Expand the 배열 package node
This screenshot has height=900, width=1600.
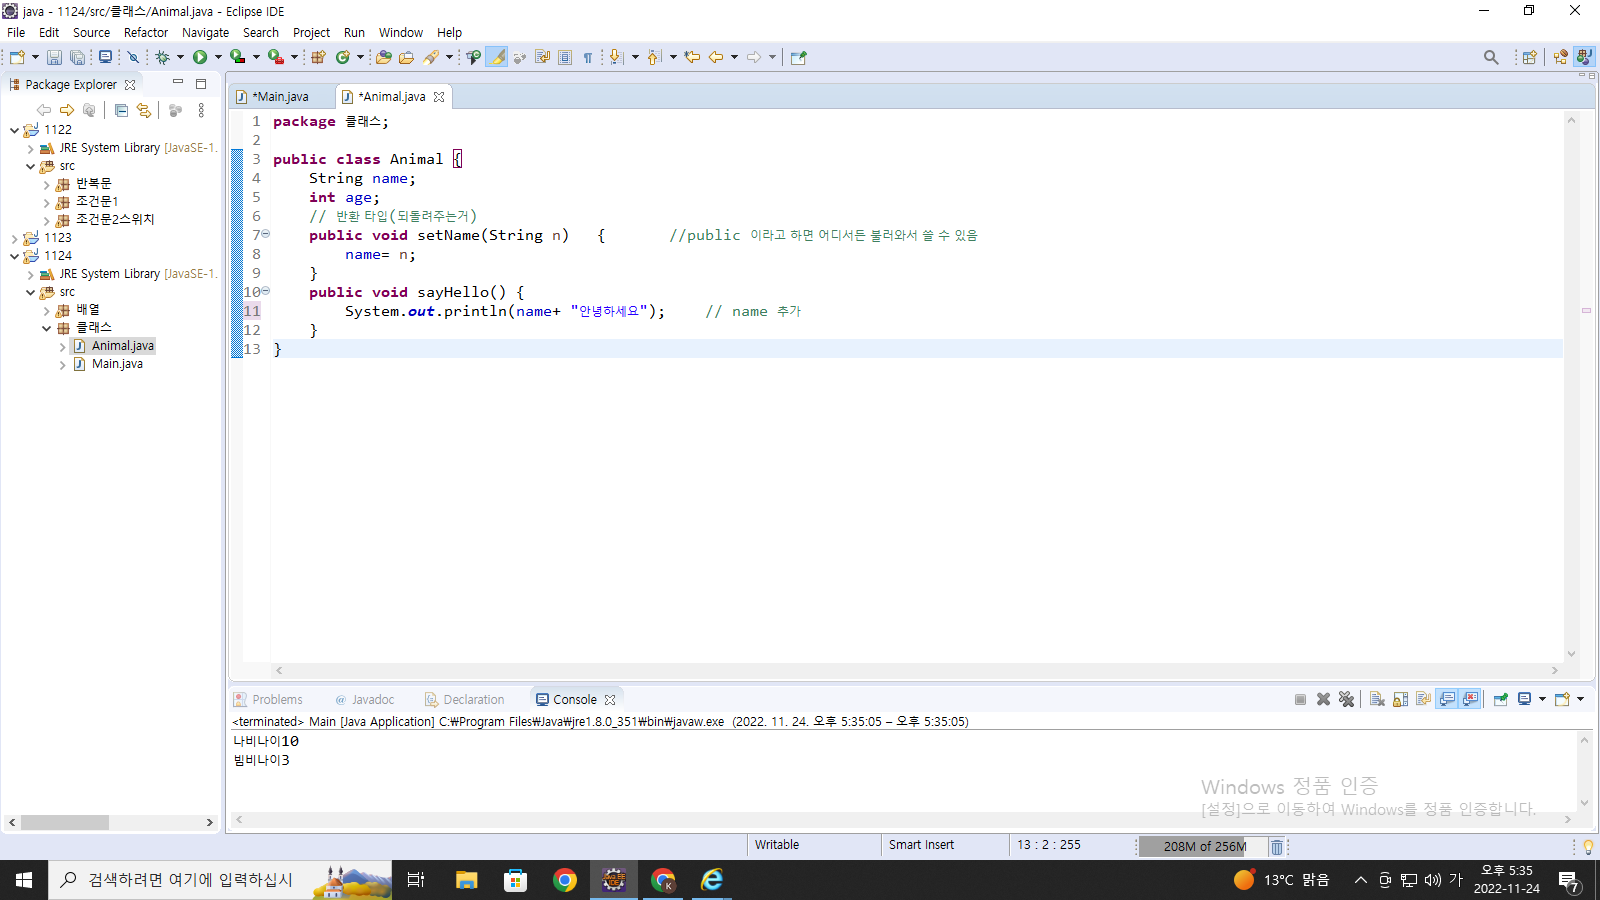(46, 310)
